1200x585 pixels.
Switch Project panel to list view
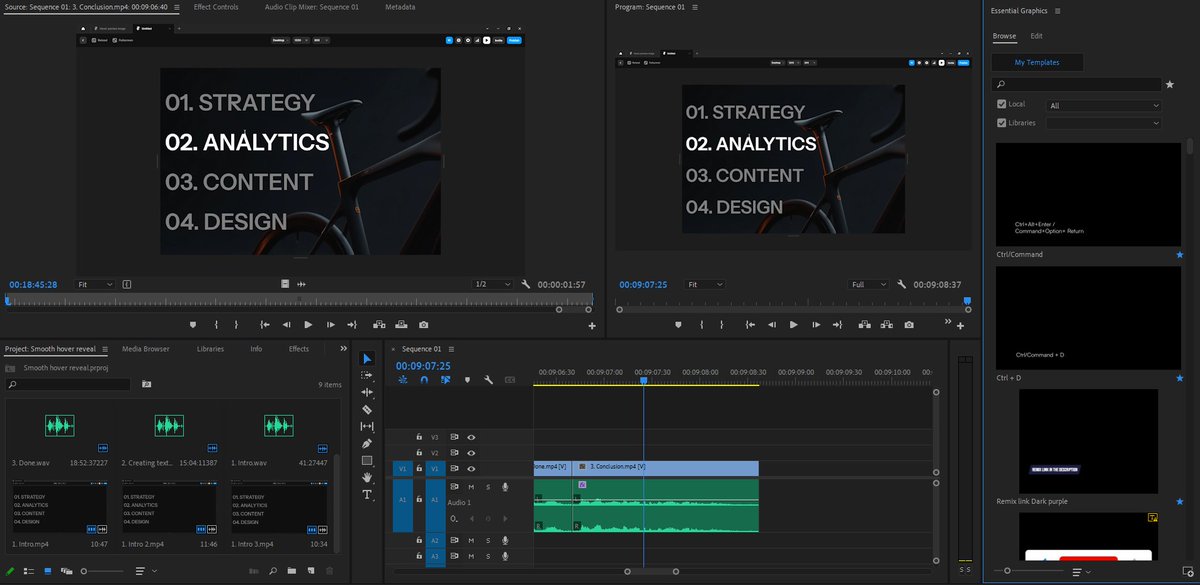pyautogui.click(x=29, y=571)
